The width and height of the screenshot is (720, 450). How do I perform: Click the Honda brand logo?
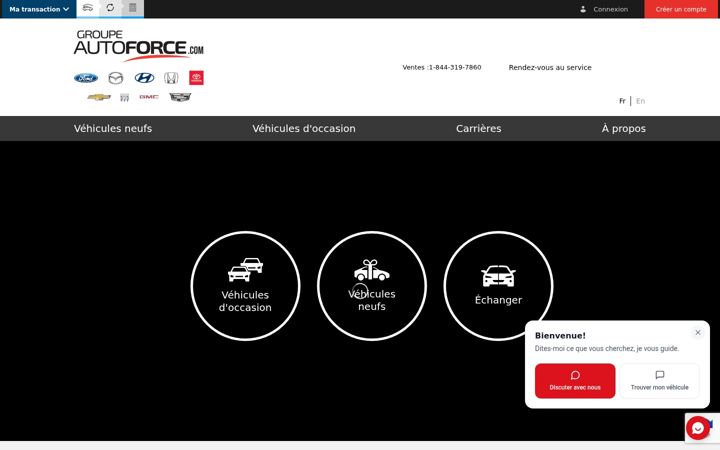171,78
